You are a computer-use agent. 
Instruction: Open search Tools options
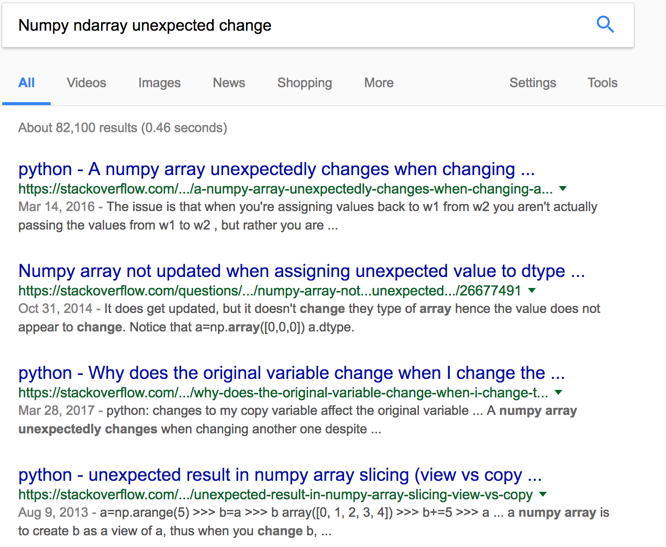click(x=602, y=83)
